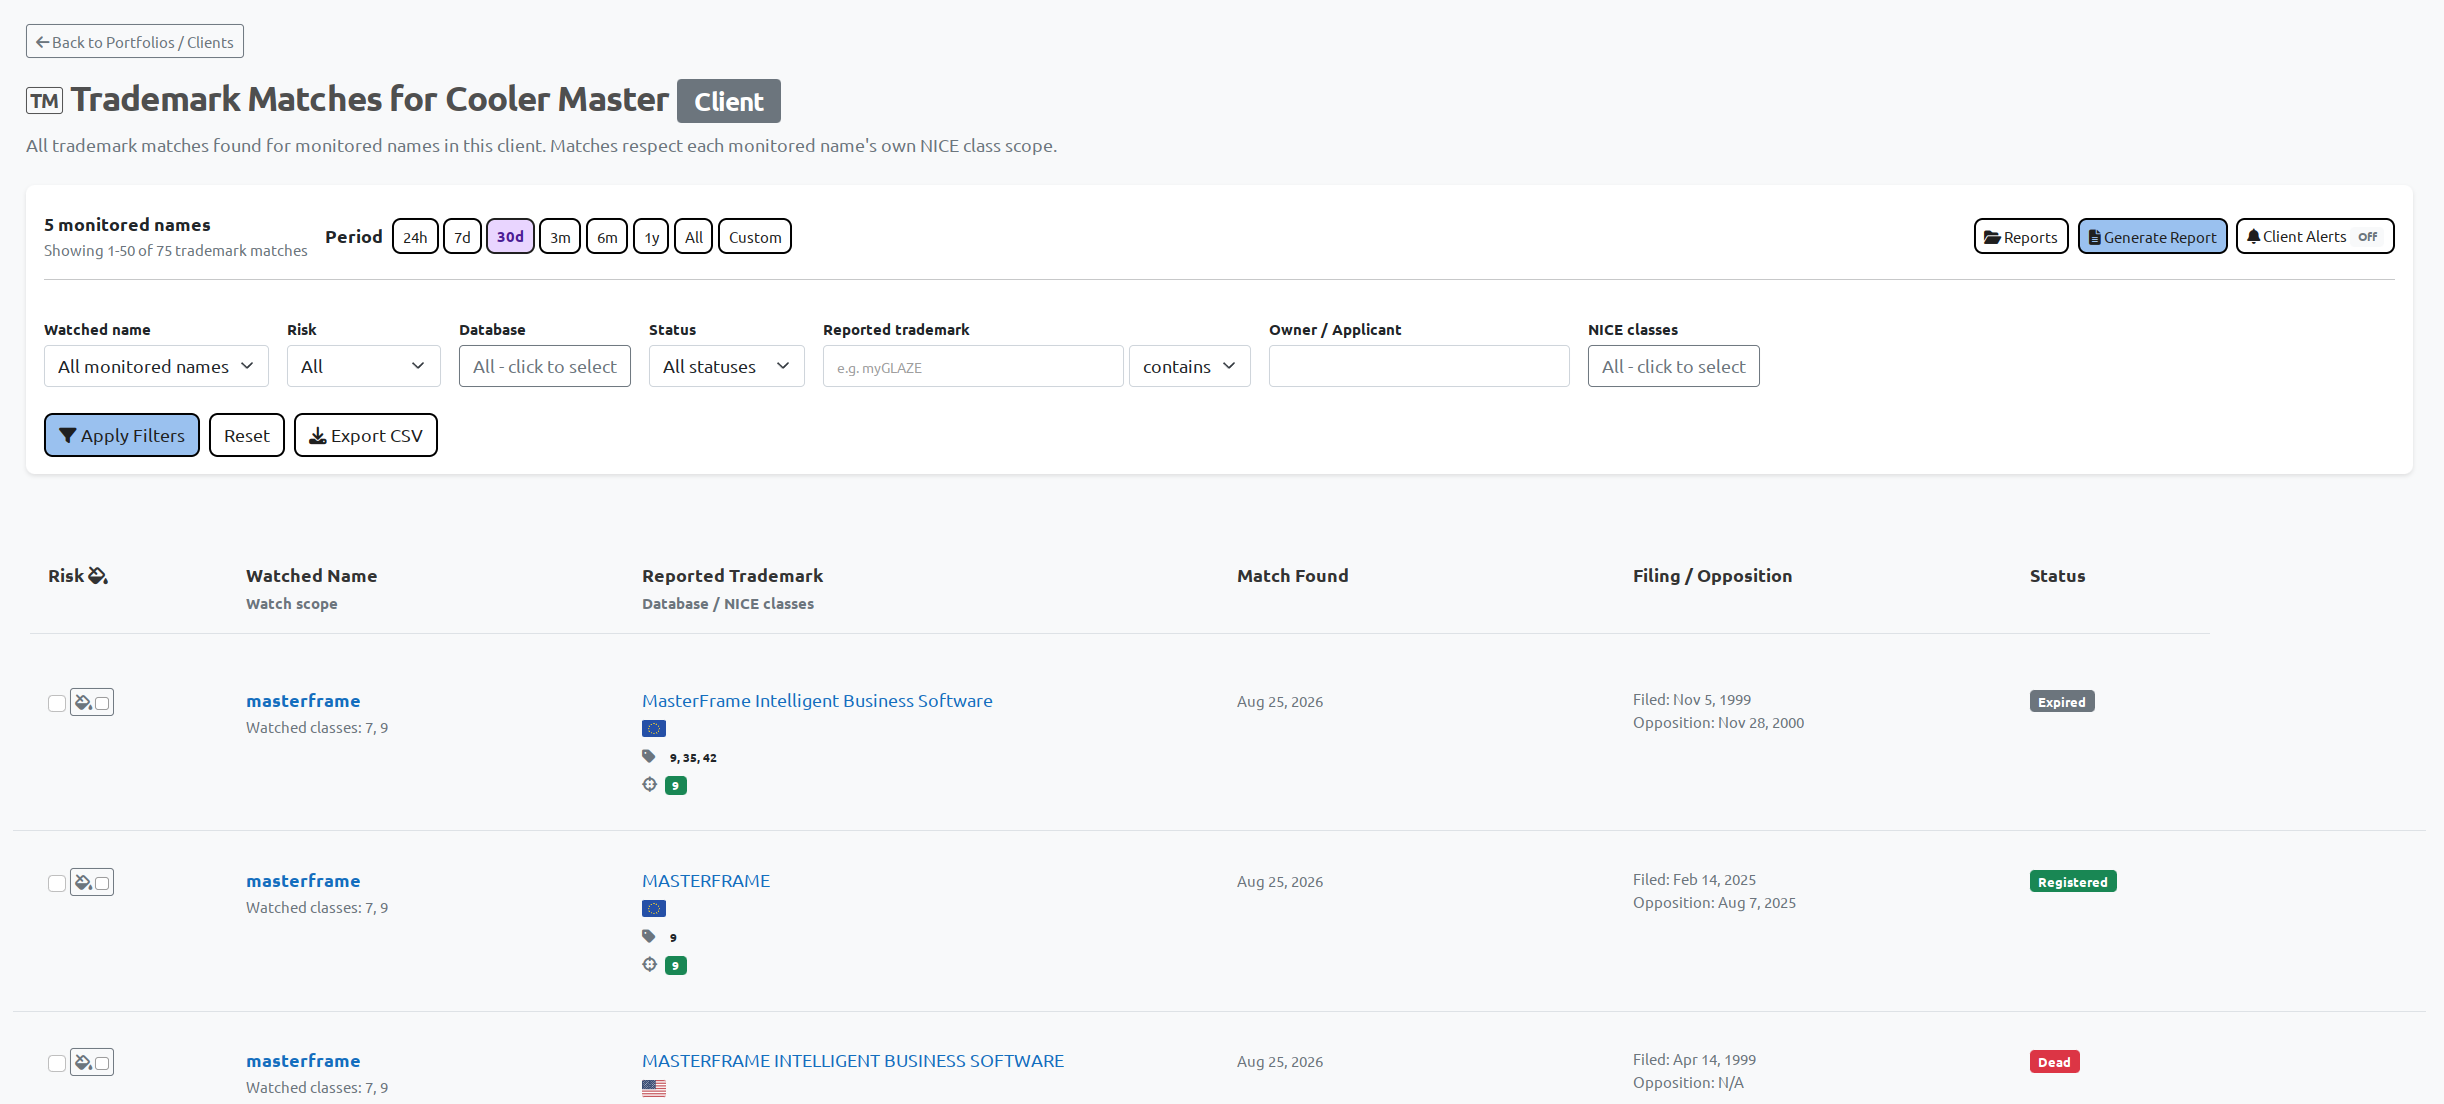
Task: Click the crosshair icon in the Expired MasterFrame row
Action: pos(650,784)
